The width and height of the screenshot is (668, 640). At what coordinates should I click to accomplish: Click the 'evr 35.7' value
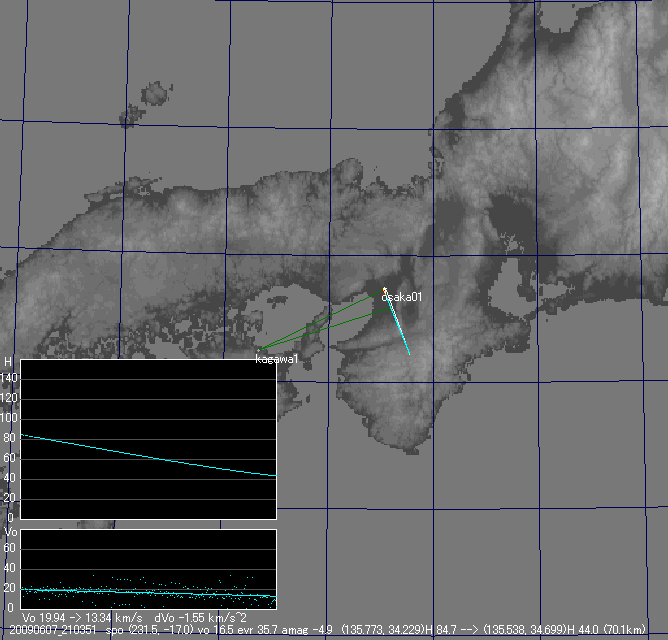pos(257,630)
